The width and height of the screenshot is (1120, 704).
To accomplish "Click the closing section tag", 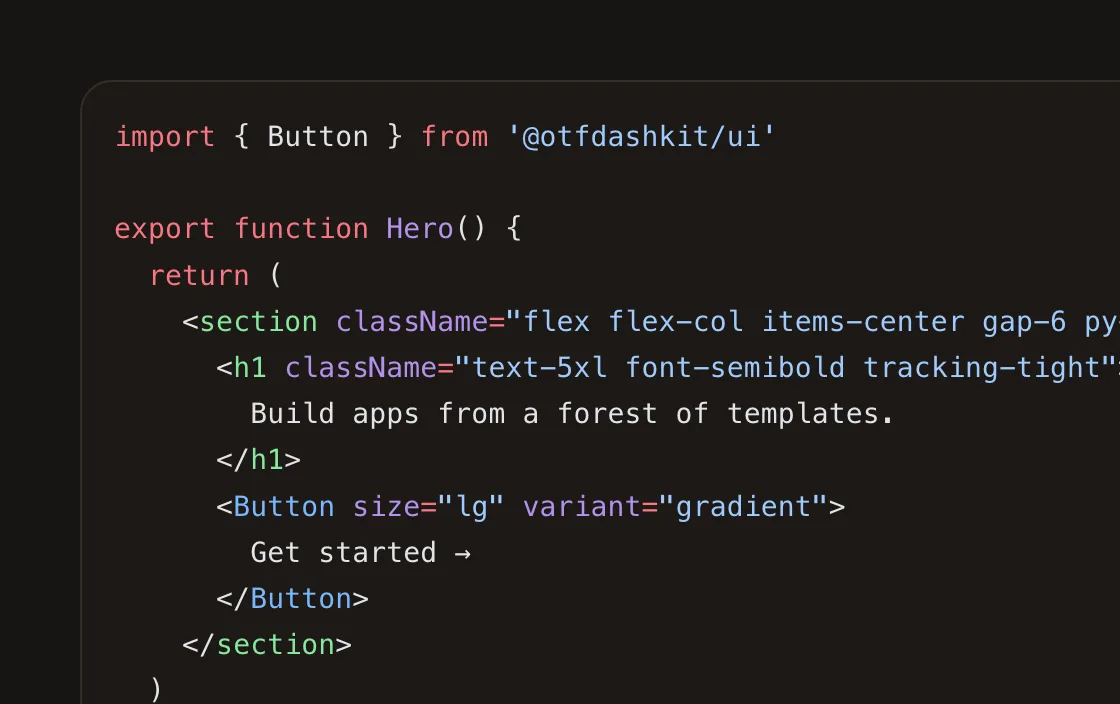I will 267,645.
